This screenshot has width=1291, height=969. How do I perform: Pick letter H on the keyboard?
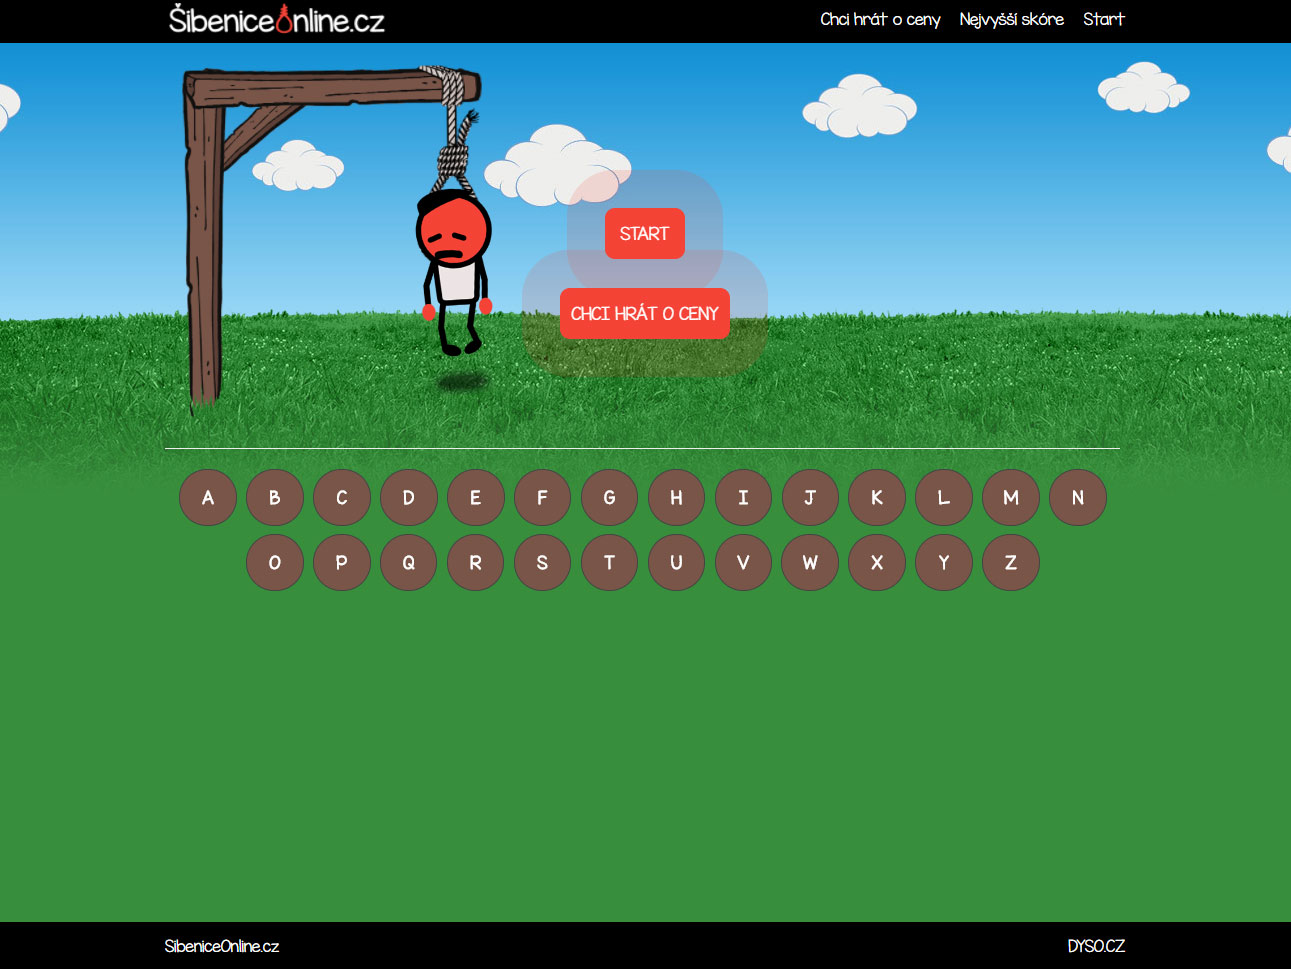click(x=676, y=497)
